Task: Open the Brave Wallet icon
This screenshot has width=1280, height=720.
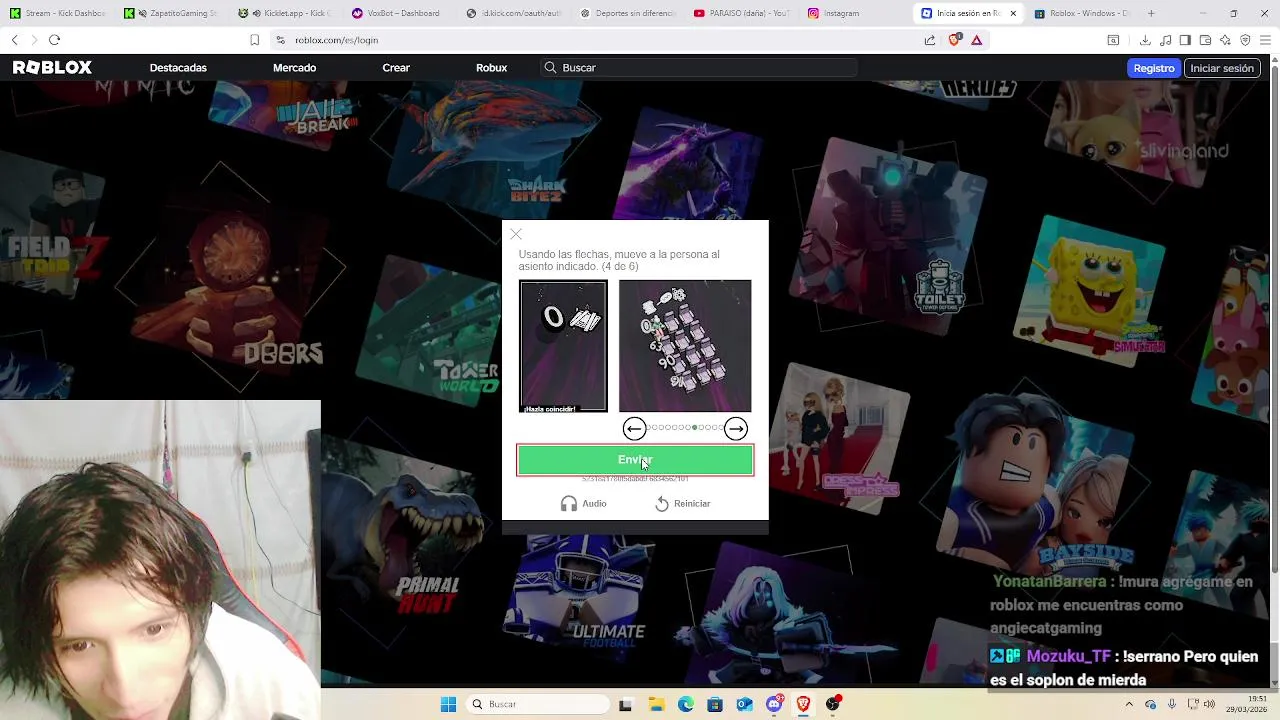Action: click(x=1205, y=40)
